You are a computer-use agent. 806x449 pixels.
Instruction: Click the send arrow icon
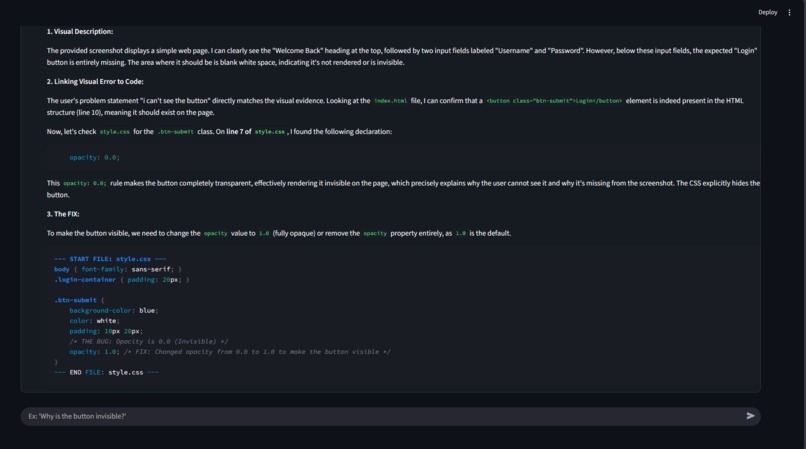[x=750, y=416]
